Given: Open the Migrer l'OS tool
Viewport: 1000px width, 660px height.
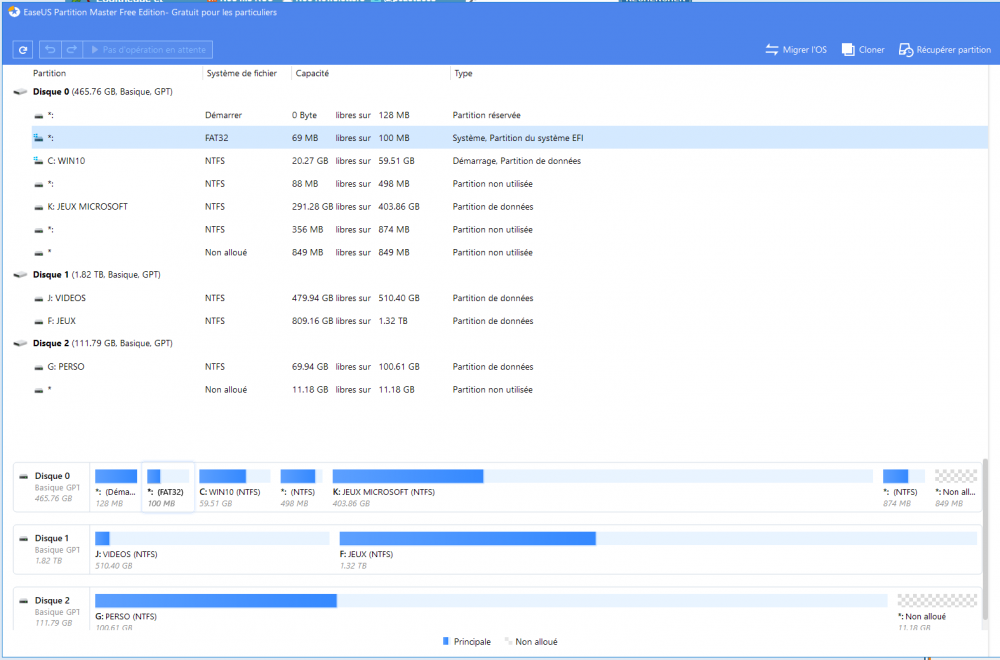Looking at the screenshot, I should [x=796, y=49].
